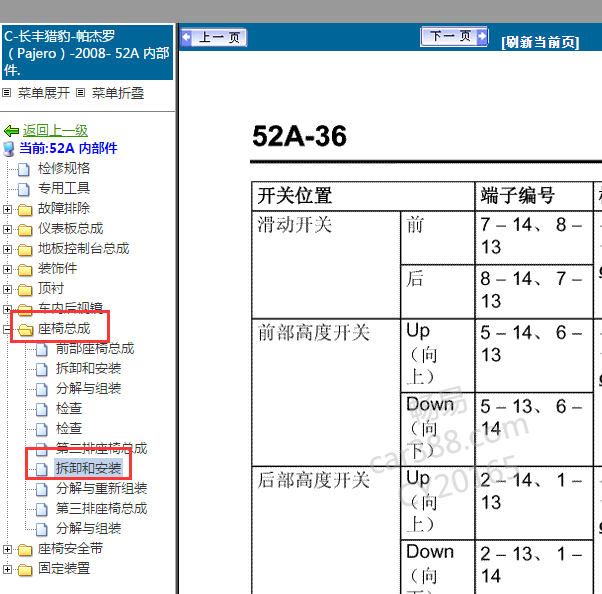Click document icon next to 前部座椅总成
Image resolution: width=602 pixels, height=594 pixels.
click(41, 349)
